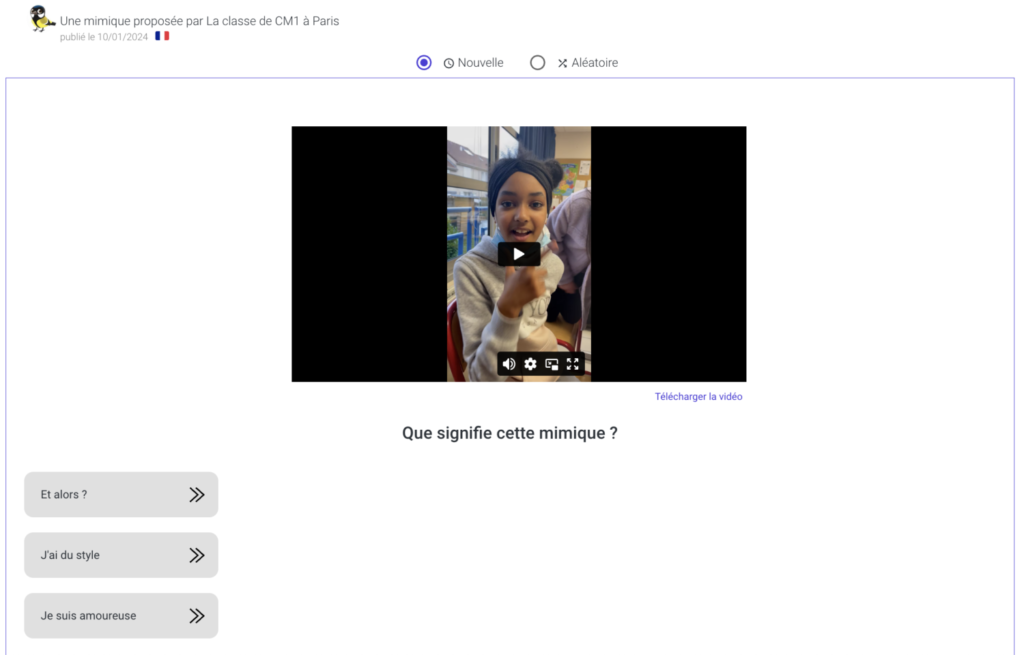
Task: Click the double chevron on "Et alors ?"
Action: 197,494
